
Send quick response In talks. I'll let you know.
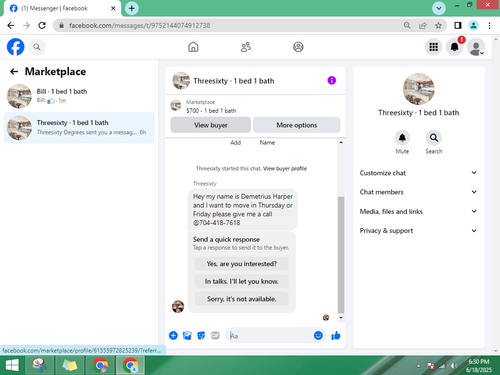[x=242, y=281]
